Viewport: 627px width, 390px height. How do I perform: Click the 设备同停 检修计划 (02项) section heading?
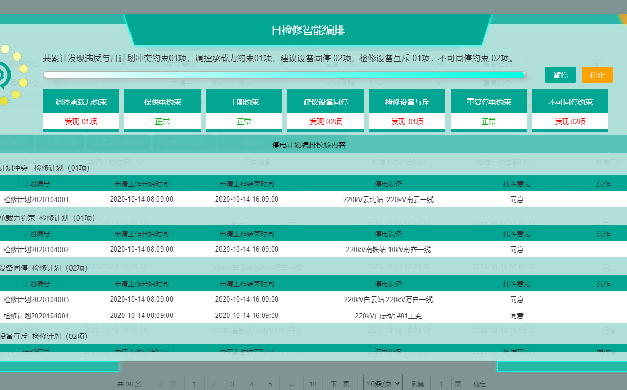point(44,268)
